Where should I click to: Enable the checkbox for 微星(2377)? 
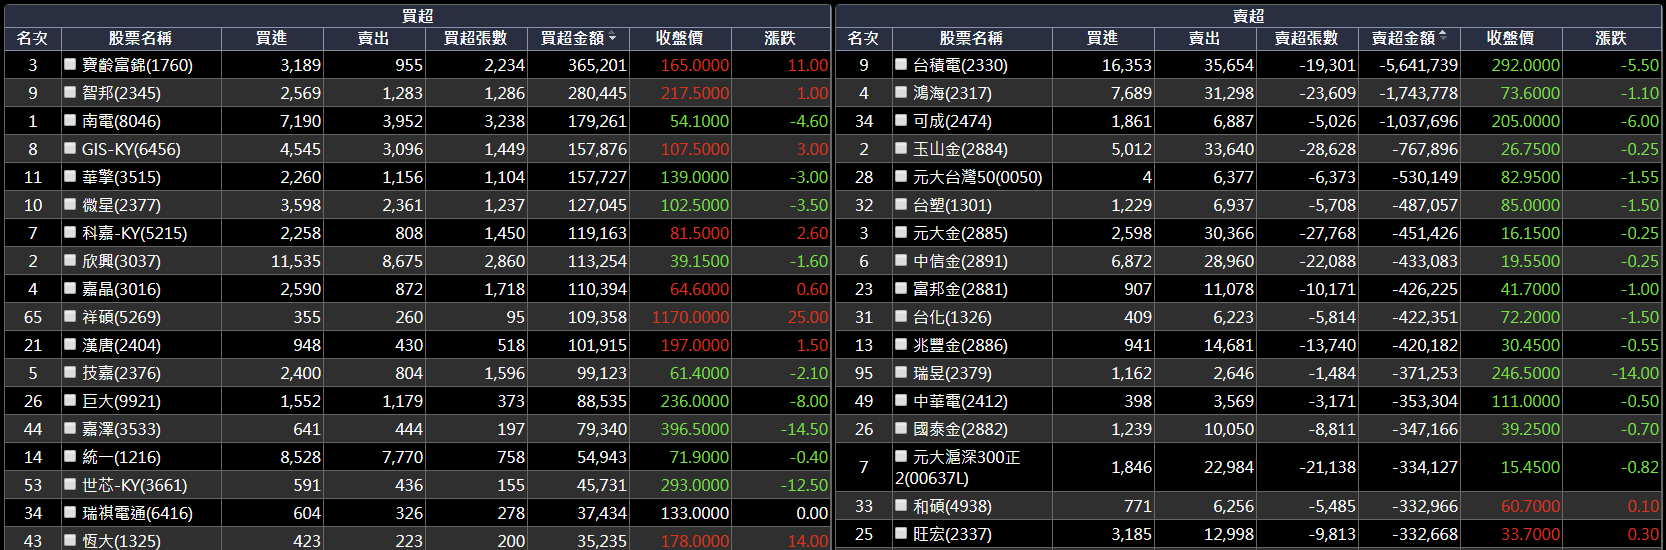[x=70, y=204]
